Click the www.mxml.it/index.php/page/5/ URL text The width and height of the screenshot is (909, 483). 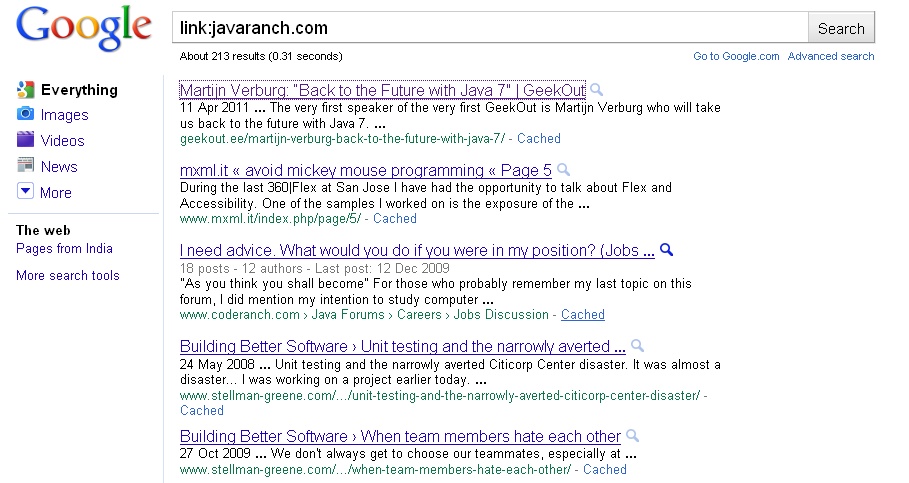pyautogui.click(x=270, y=219)
